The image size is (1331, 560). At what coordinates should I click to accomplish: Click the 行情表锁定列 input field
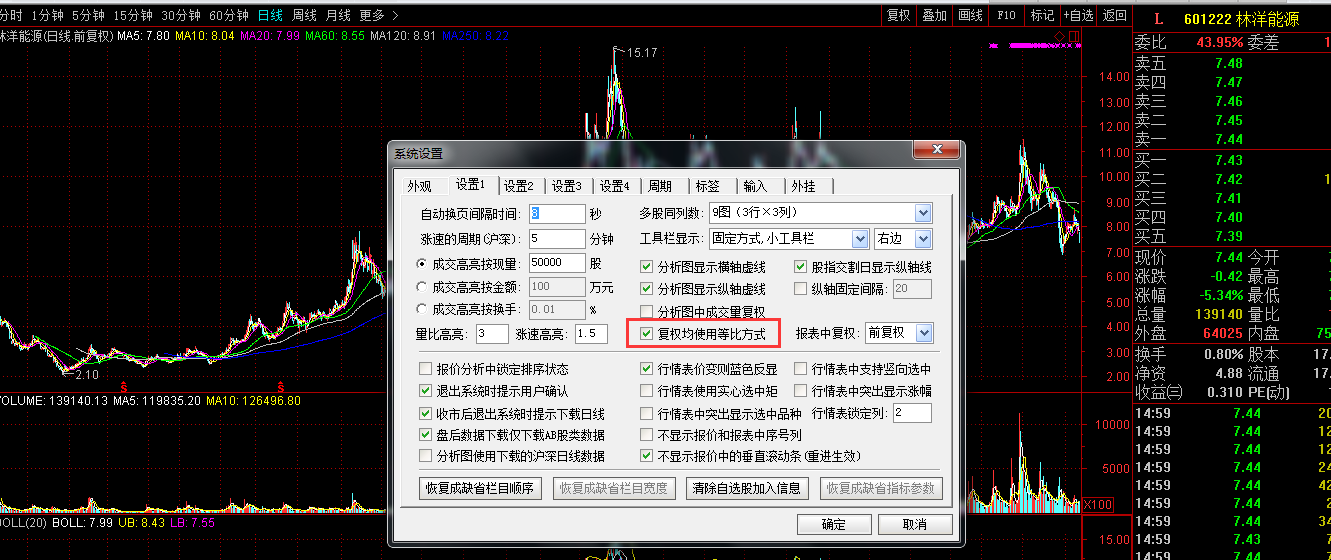[911, 413]
